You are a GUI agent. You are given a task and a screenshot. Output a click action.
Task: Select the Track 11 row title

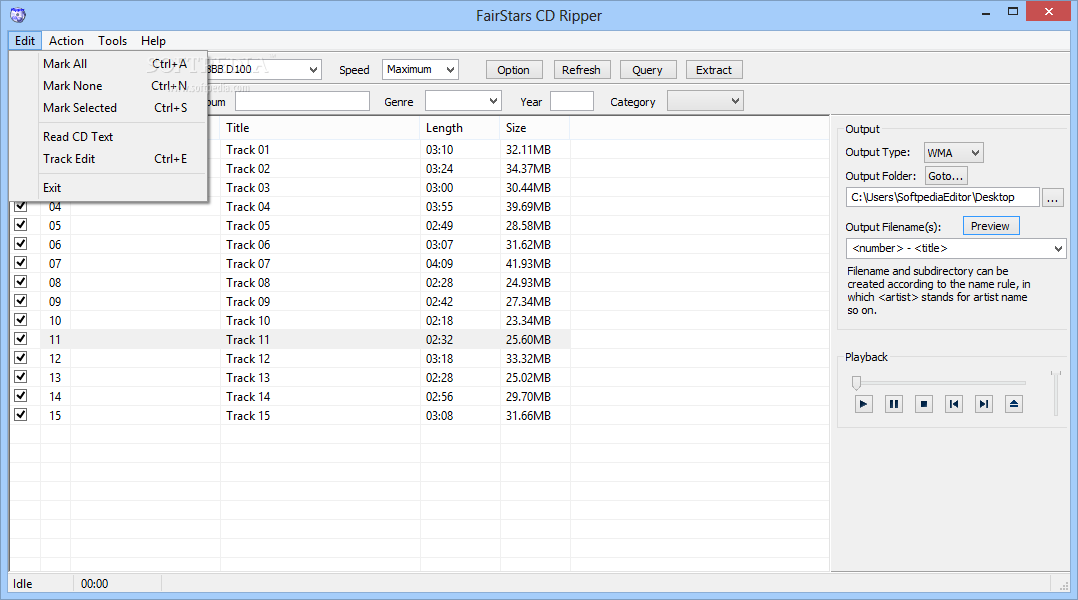point(248,340)
